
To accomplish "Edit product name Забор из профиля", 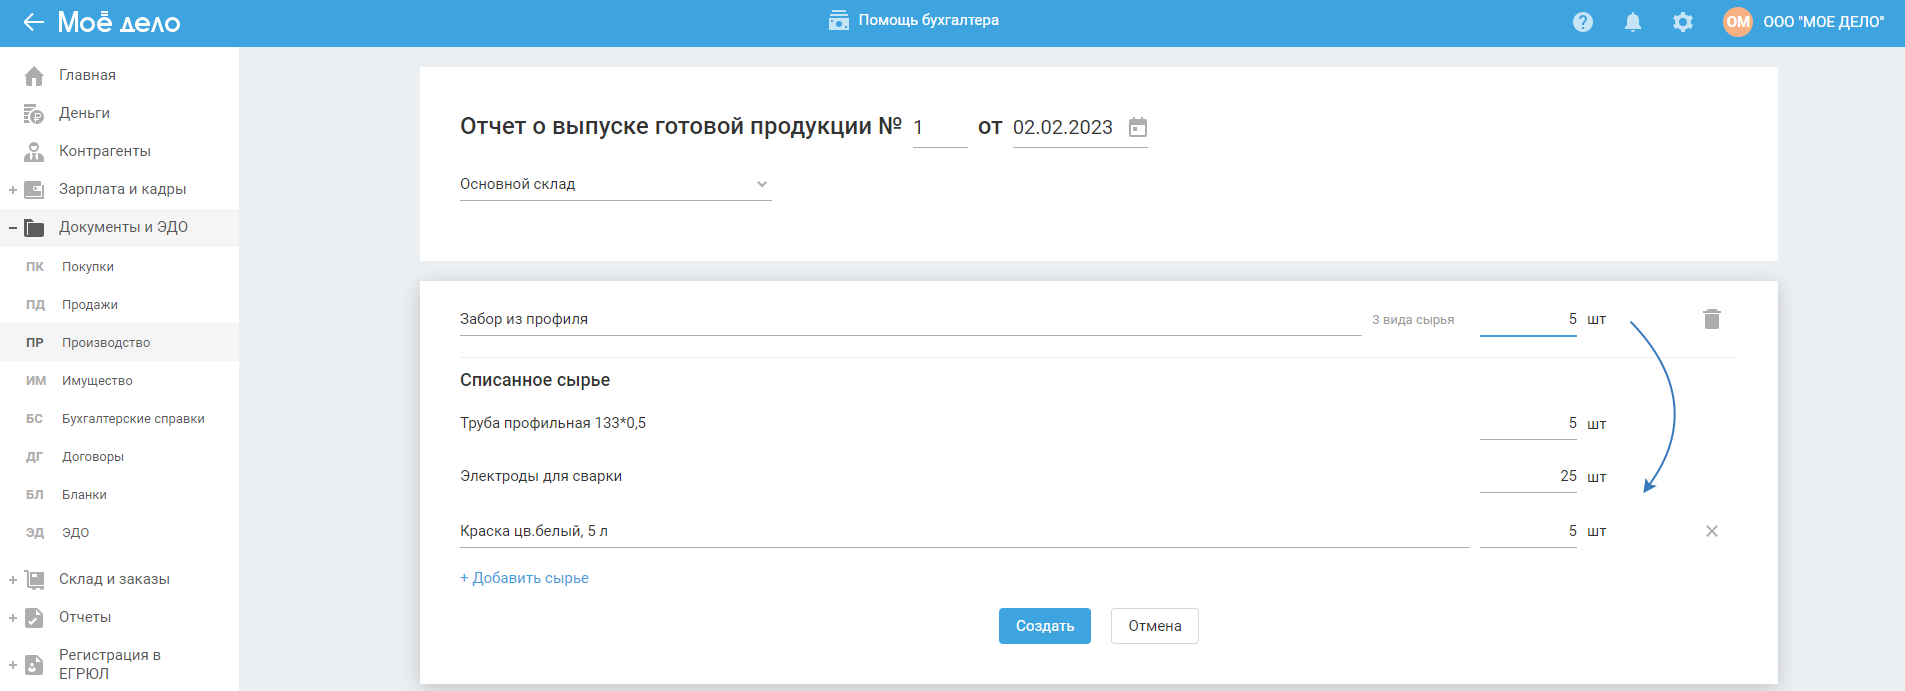I will [911, 319].
